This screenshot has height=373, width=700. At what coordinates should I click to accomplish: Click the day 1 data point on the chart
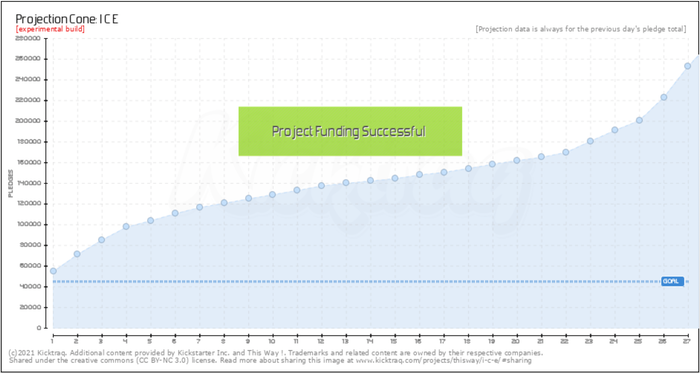pos(53,271)
